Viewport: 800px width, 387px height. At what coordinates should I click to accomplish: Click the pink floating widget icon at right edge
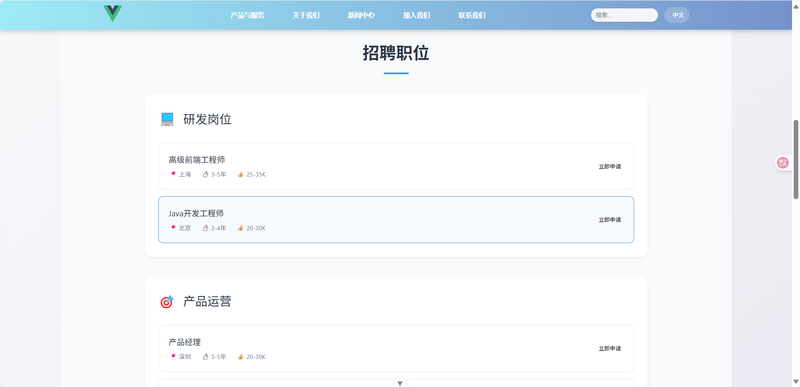click(783, 163)
